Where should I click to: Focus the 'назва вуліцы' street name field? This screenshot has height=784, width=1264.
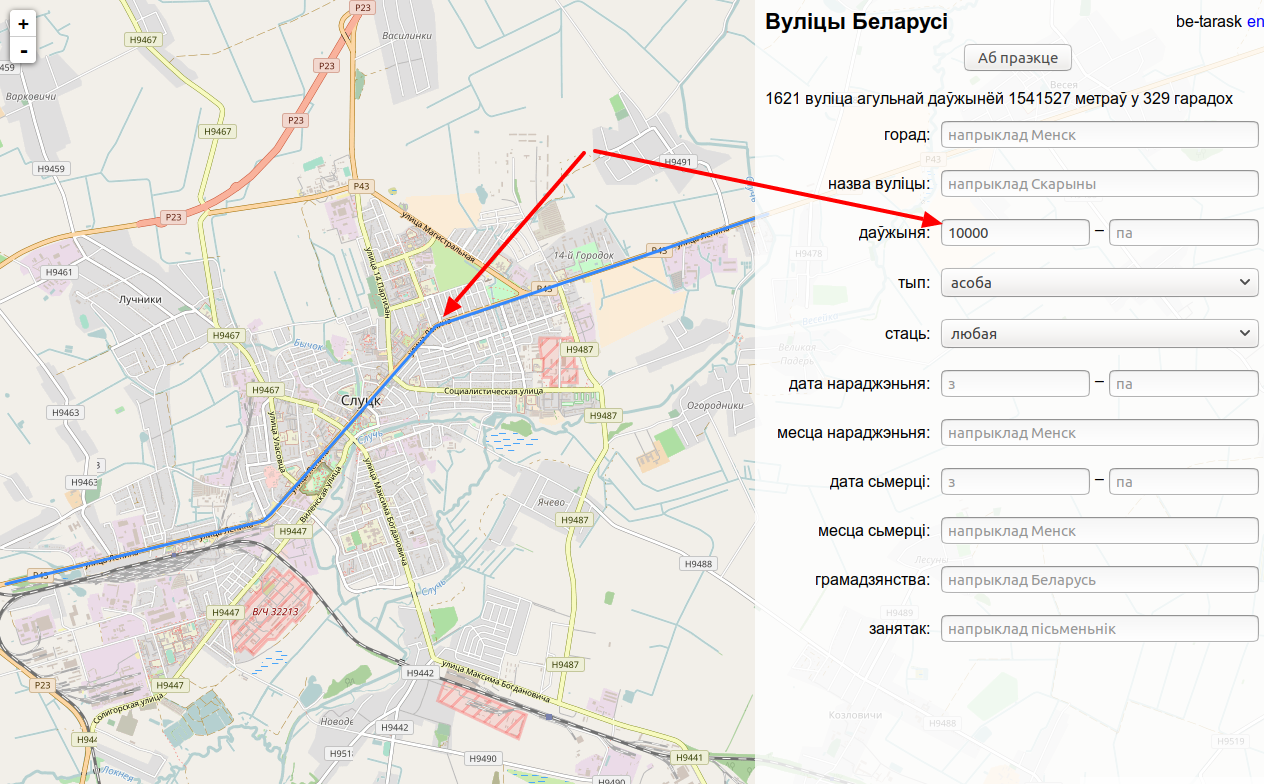point(1099,184)
